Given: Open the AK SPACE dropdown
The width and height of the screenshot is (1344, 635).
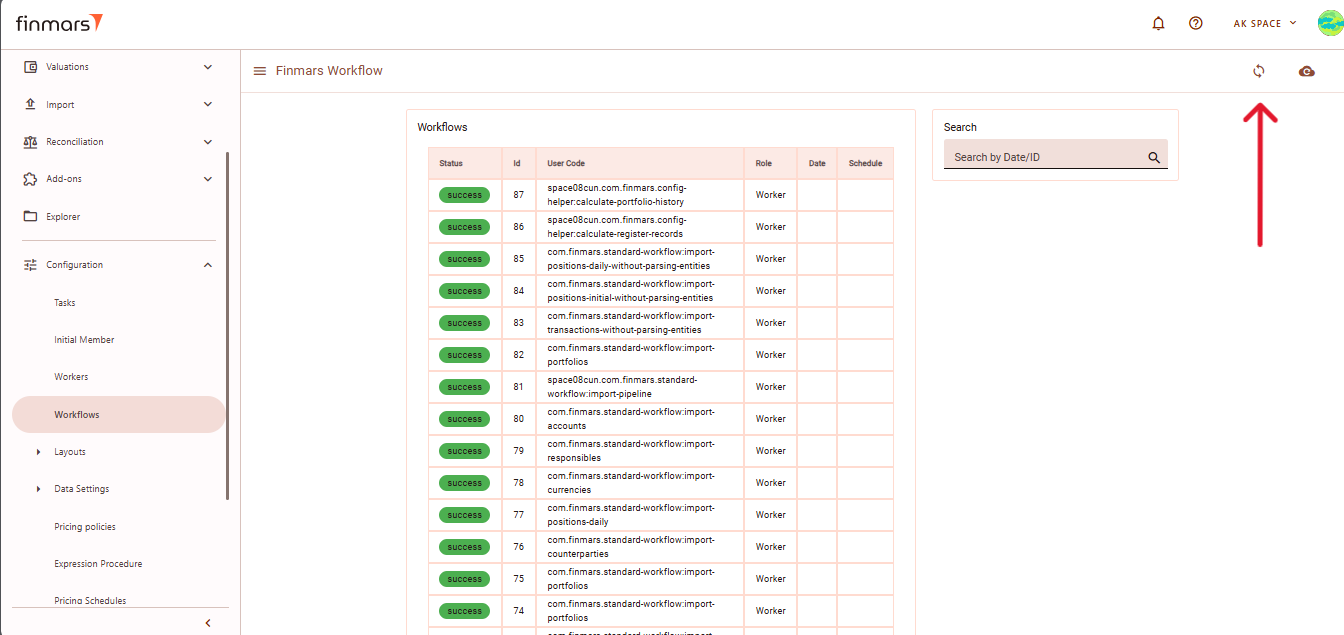Looking at the screenshot, I should [x=1264, y=23].
